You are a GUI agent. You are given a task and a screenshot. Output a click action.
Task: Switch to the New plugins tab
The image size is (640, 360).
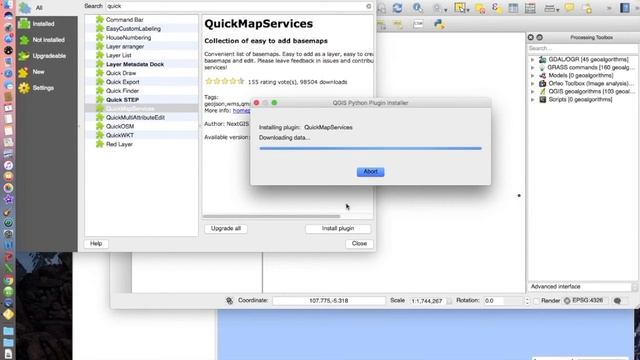(x=47, y=72)
